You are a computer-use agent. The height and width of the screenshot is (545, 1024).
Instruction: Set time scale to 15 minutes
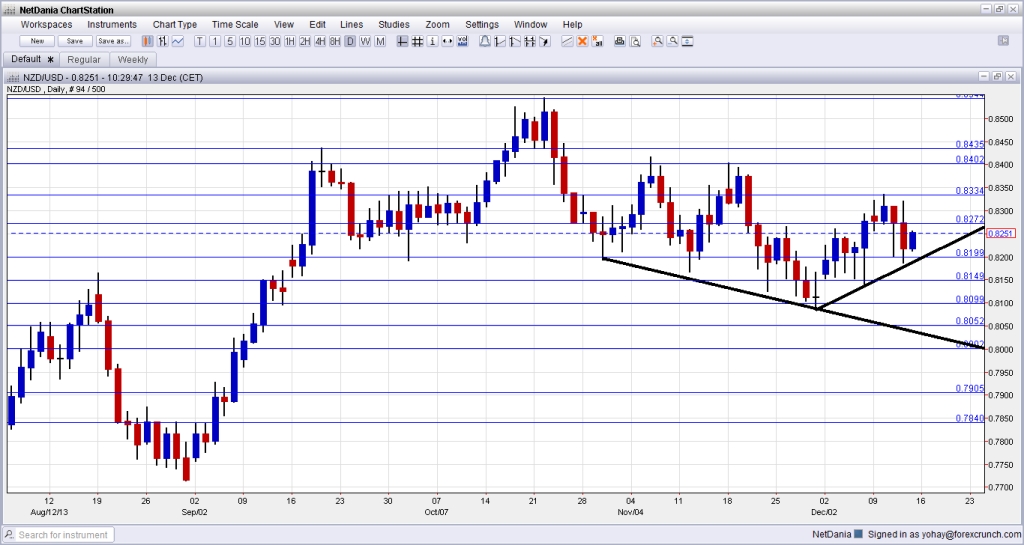(260, 41)
